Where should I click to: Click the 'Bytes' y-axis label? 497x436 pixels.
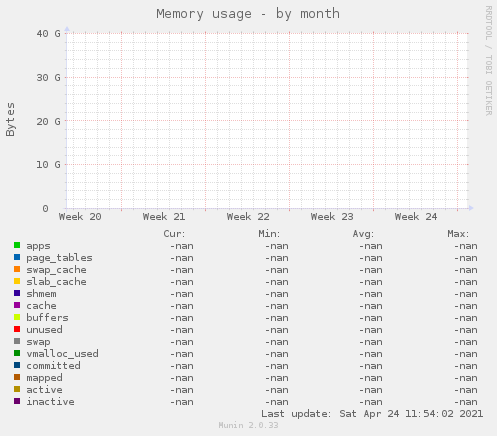(x=11, y=119)
